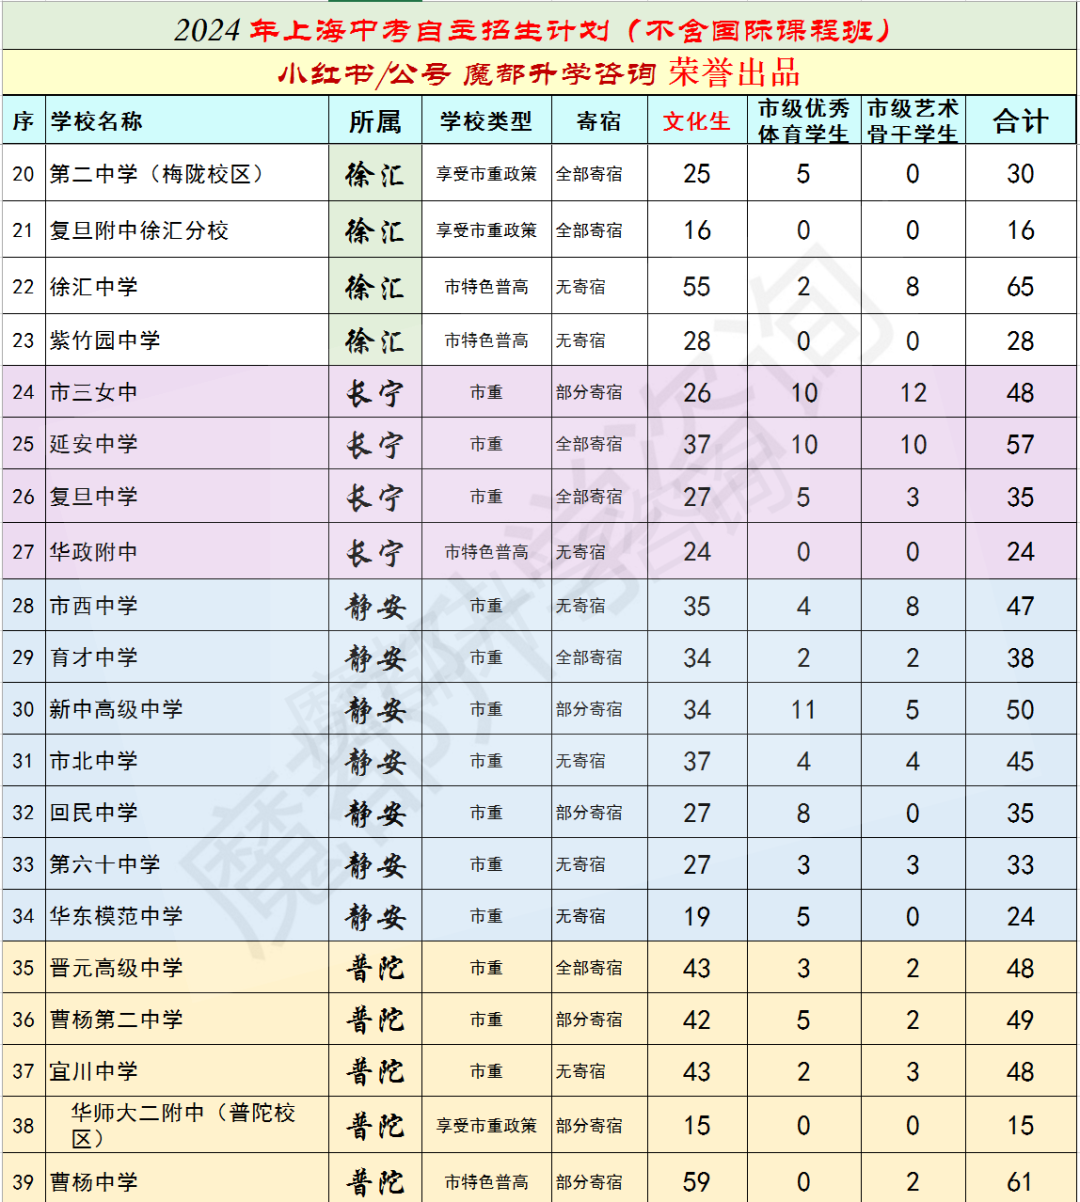Click '全部寄宿' in 第二中学(梅陇校区) row
The width and height of the screenshot is (1080, 1202).
(589, 174)
